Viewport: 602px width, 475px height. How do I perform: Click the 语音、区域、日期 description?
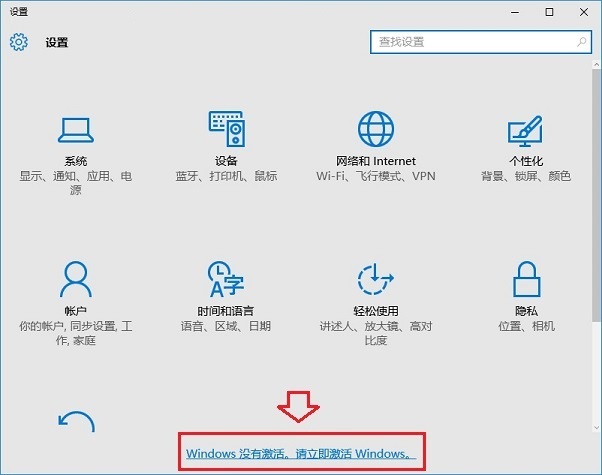226,326
